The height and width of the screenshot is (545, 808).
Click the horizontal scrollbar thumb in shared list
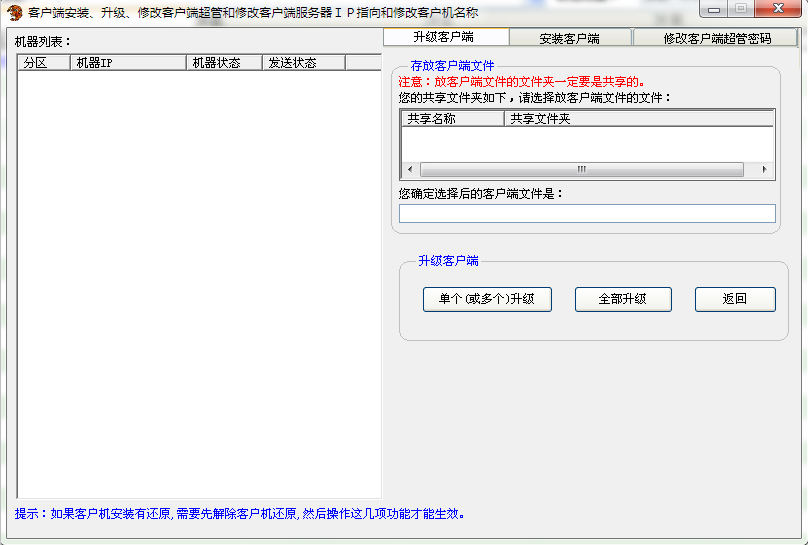[x=581, y=170]
